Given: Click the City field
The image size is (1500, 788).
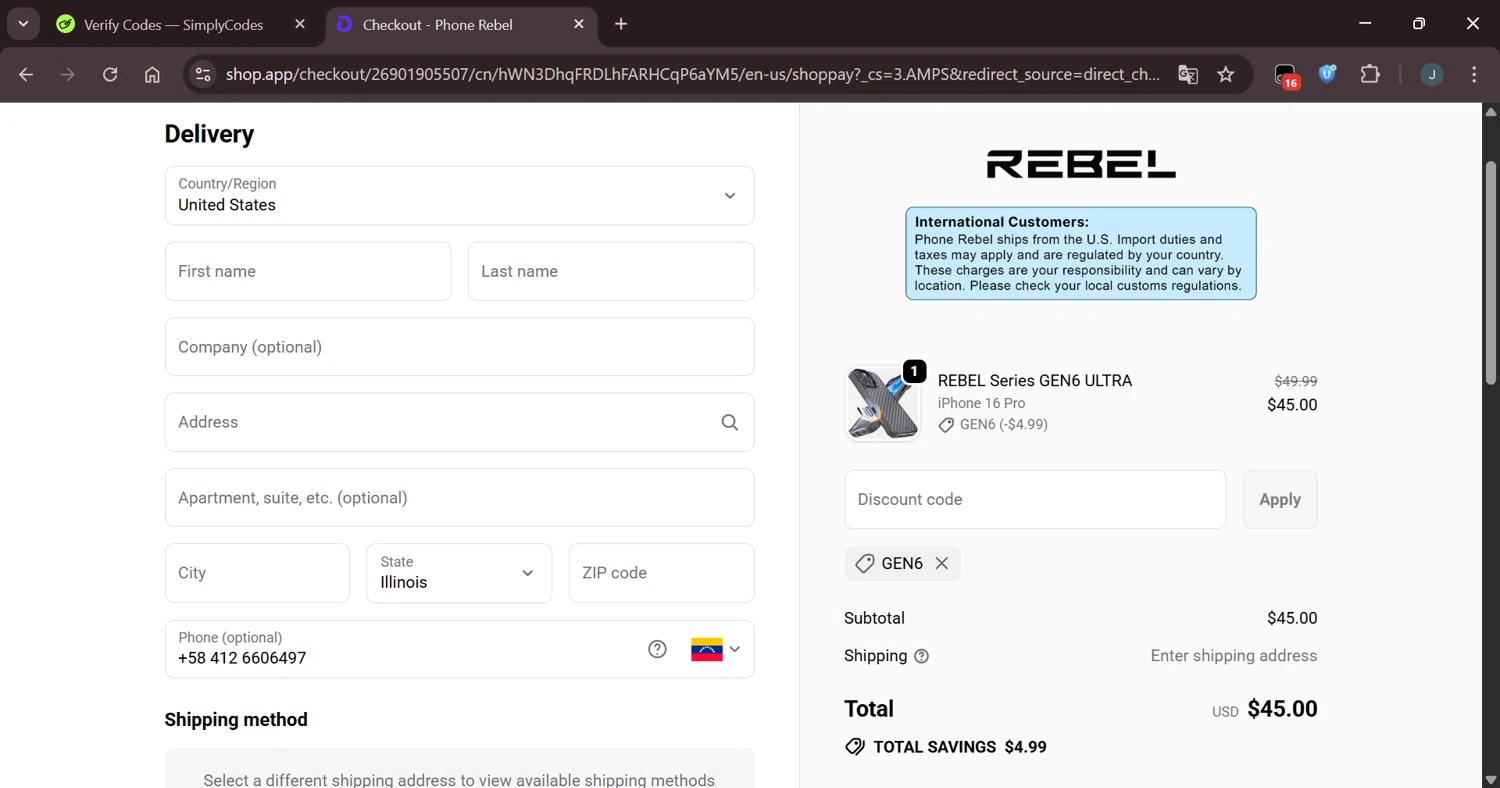Looking at the screenshot, I should 257,573.
